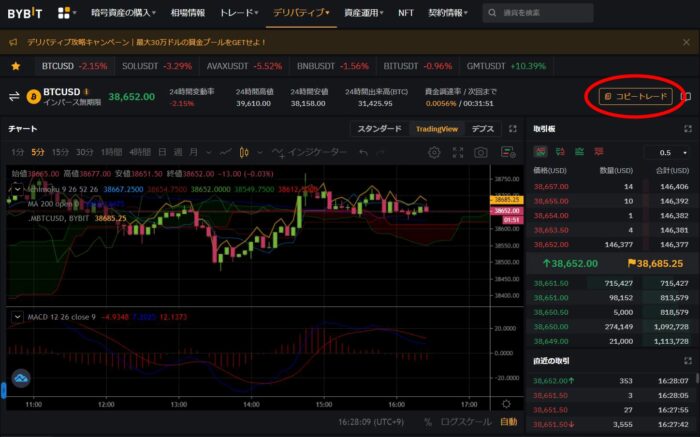This screenshot has width=700, height=437.
Task: Select the AVAXUSDT ticker
Action: coord(244,66)
